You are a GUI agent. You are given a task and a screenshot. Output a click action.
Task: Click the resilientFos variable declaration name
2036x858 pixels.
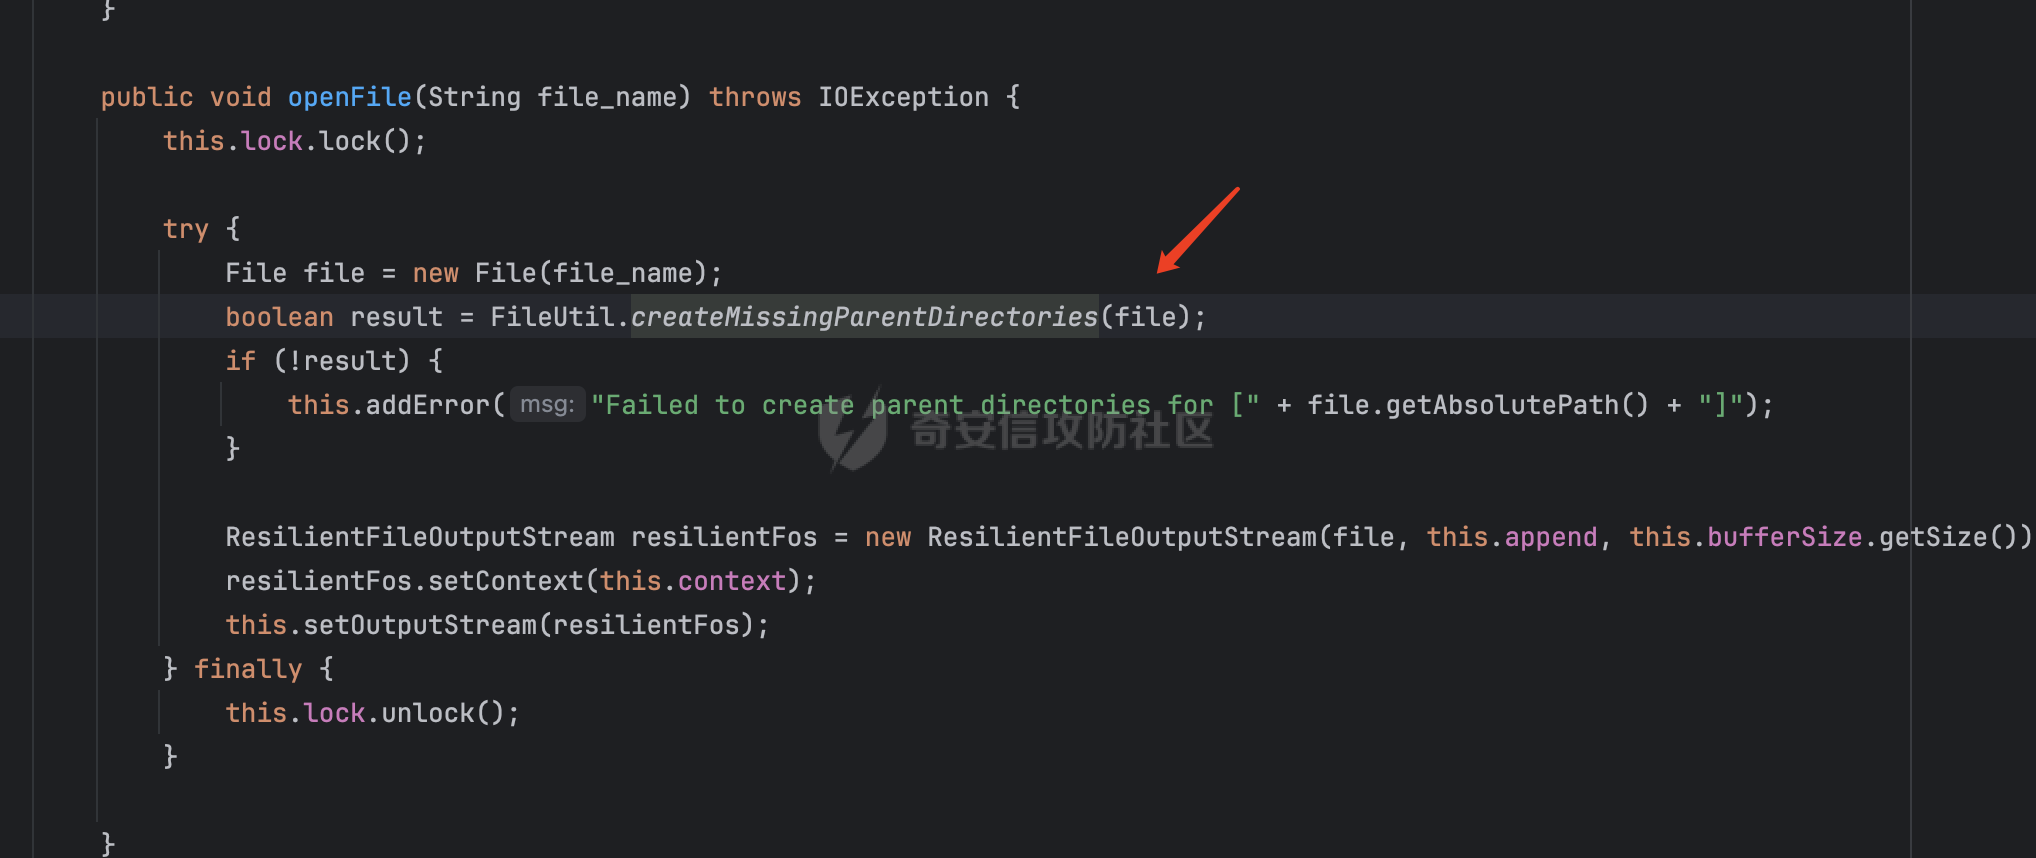click(x=723, y=537)
